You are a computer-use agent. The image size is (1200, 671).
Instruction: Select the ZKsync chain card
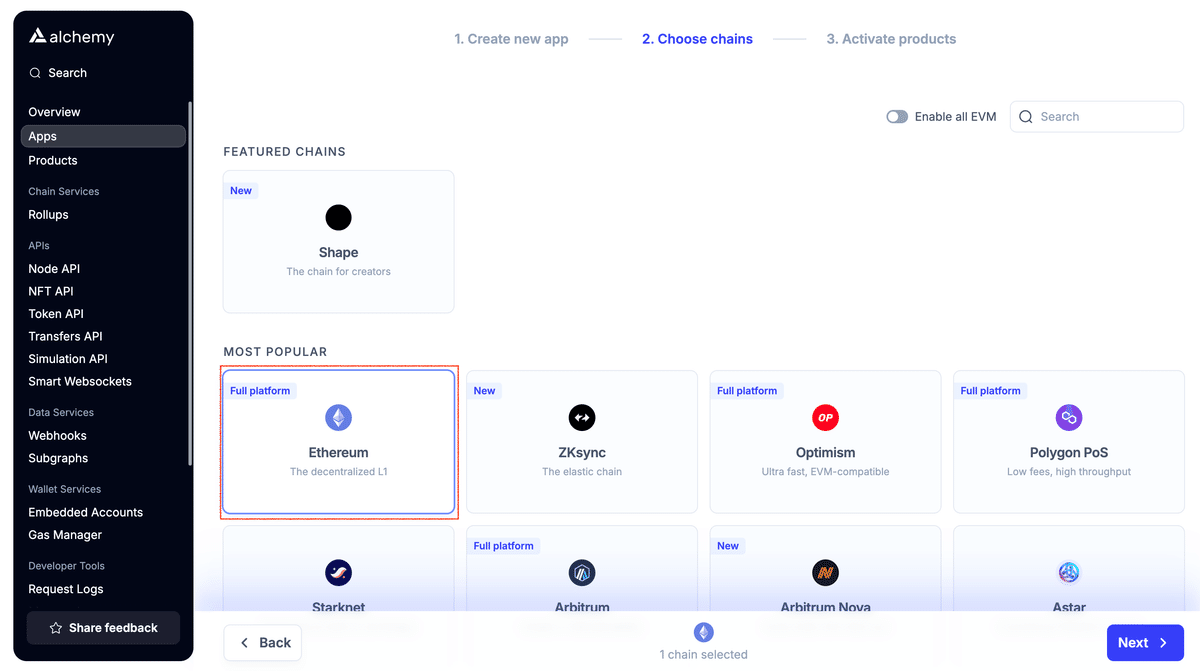[582, 442]
